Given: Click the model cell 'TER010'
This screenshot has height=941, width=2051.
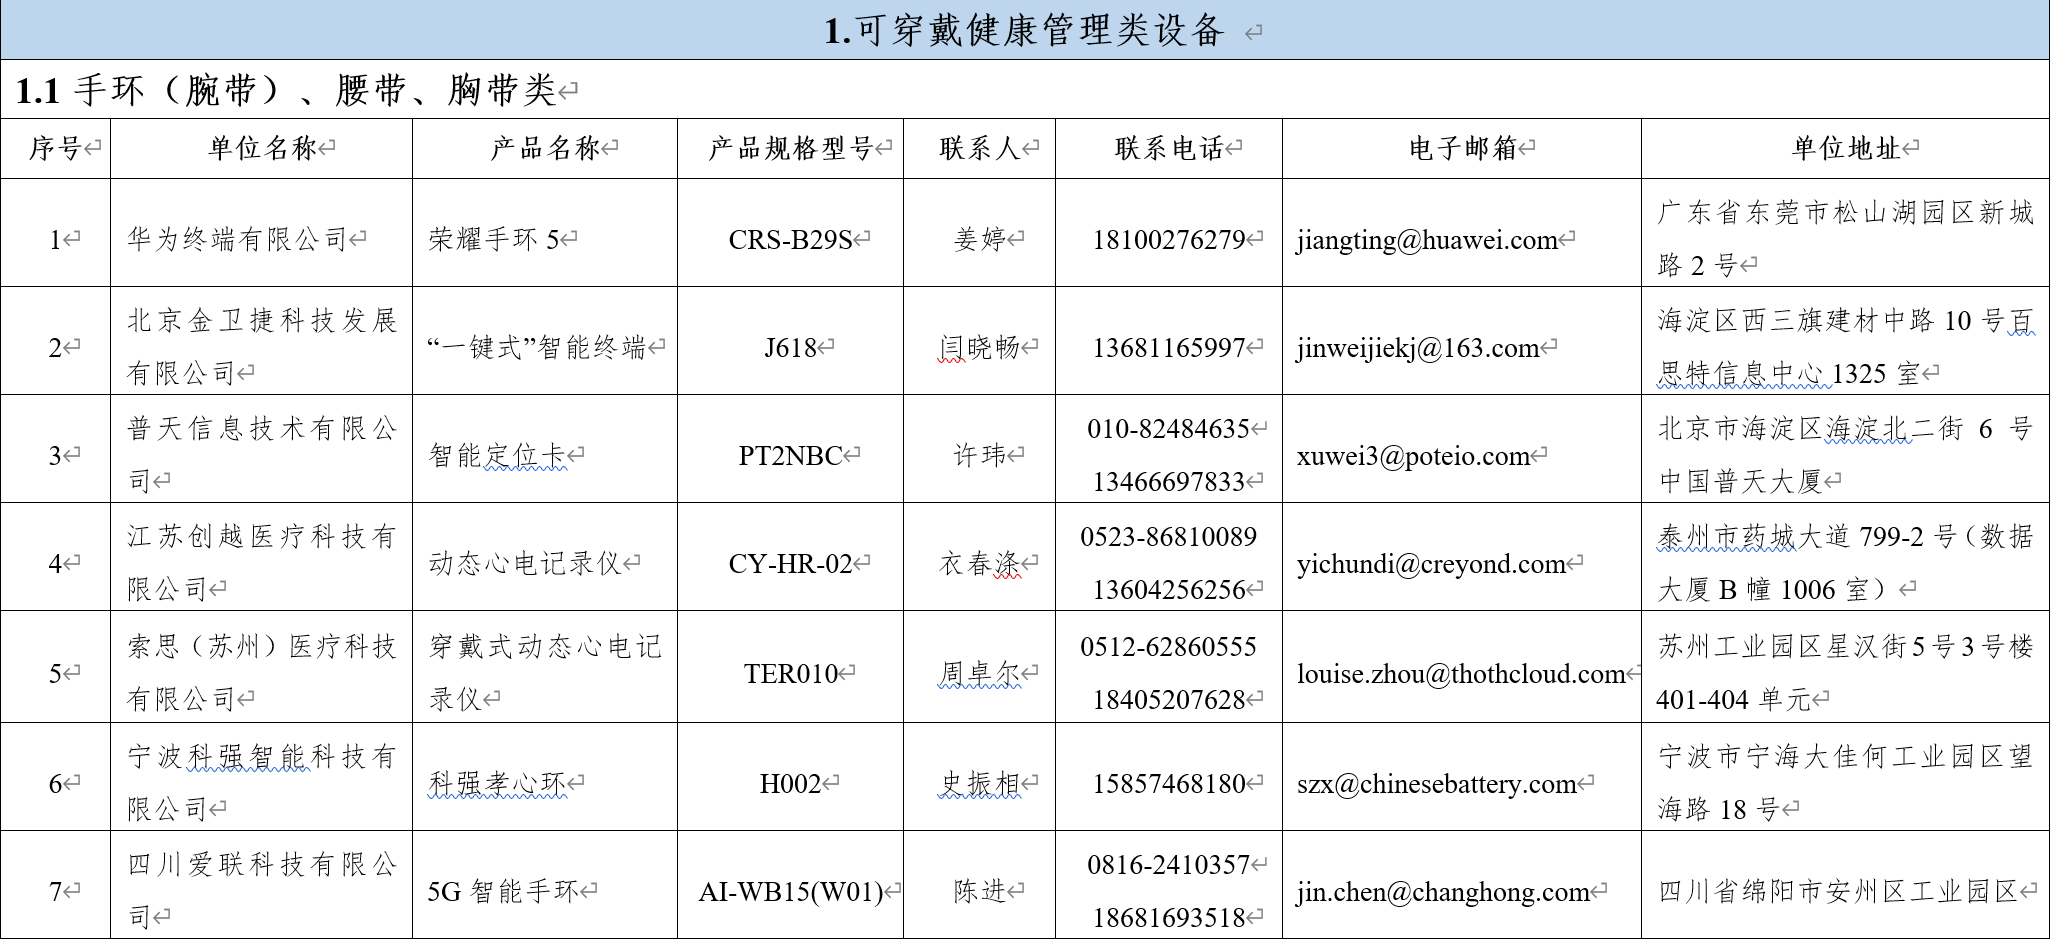Looking at the screenshot, I should 791,674.
